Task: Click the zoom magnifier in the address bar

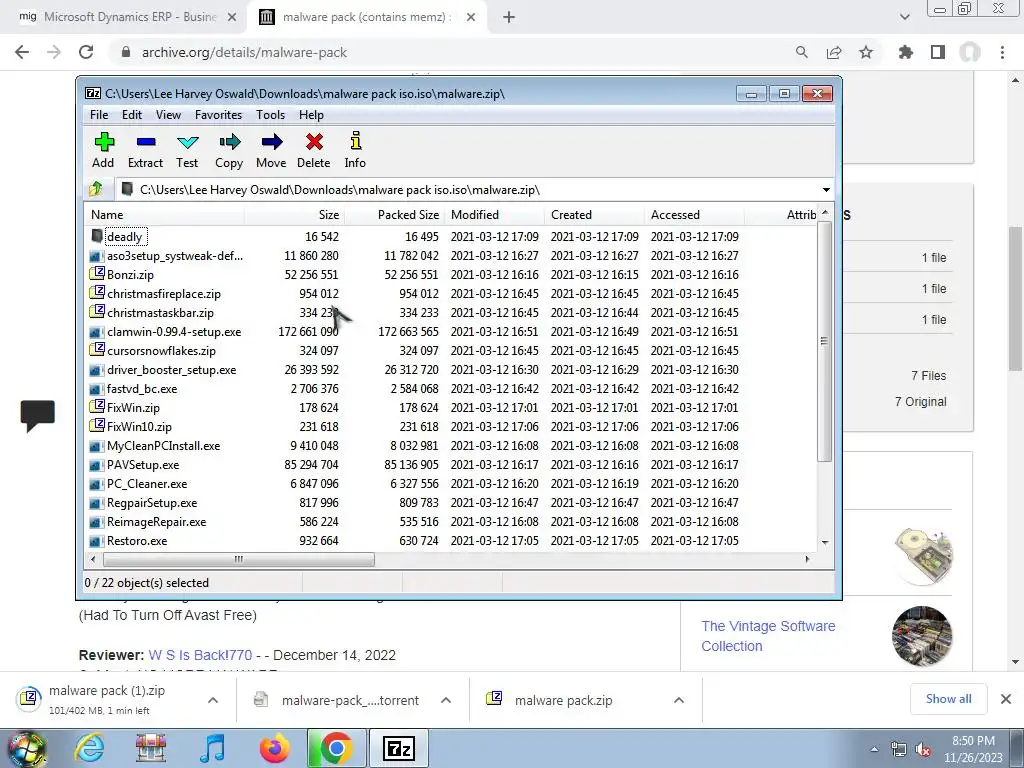Action: pos(802,52)
